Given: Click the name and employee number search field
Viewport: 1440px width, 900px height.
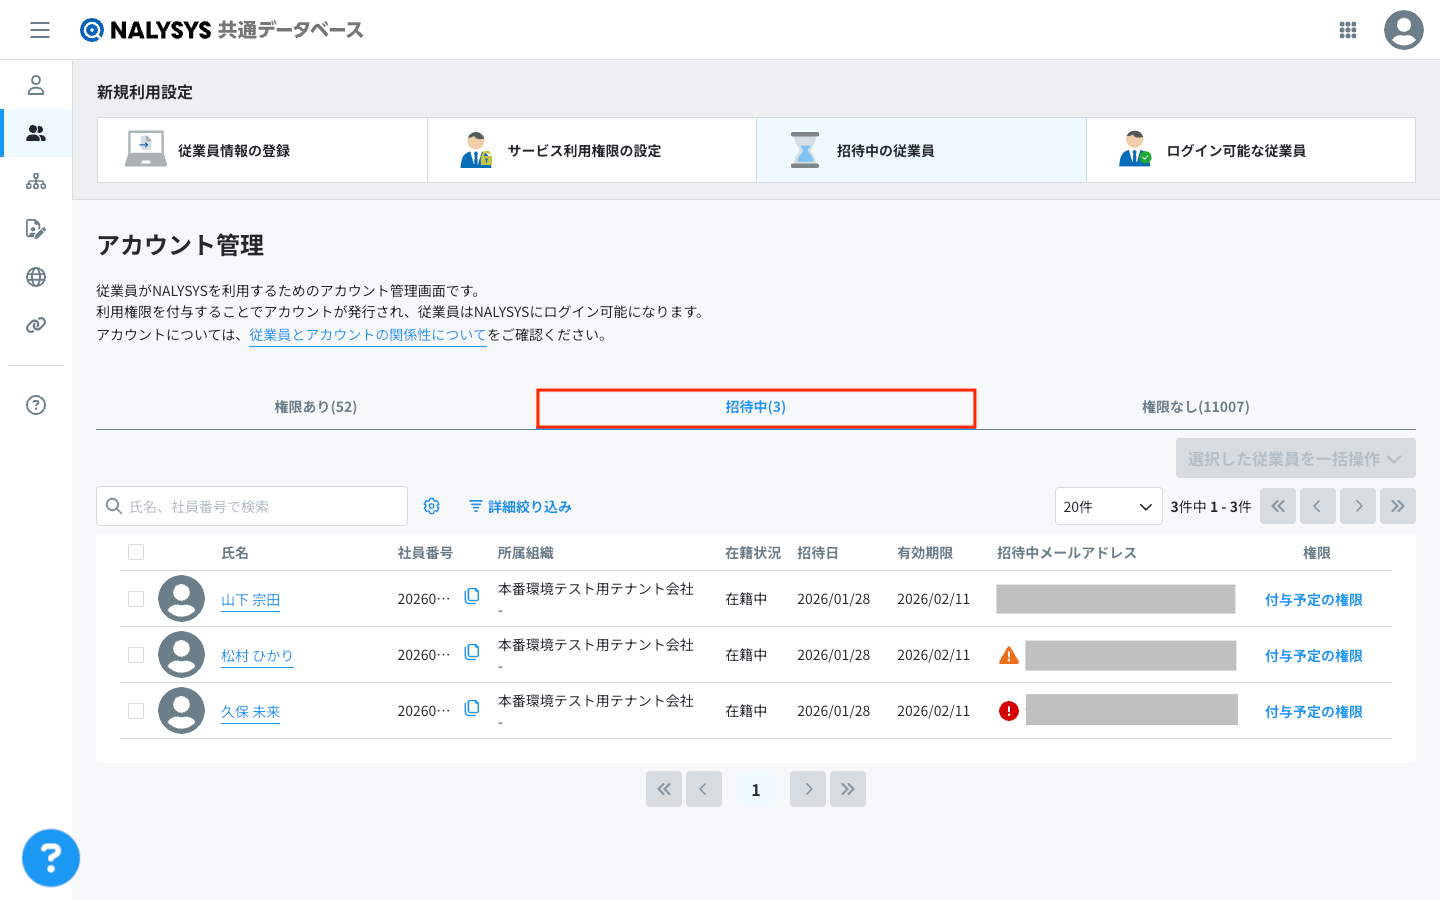Looking at the screenshot, I should click(262, 506).
